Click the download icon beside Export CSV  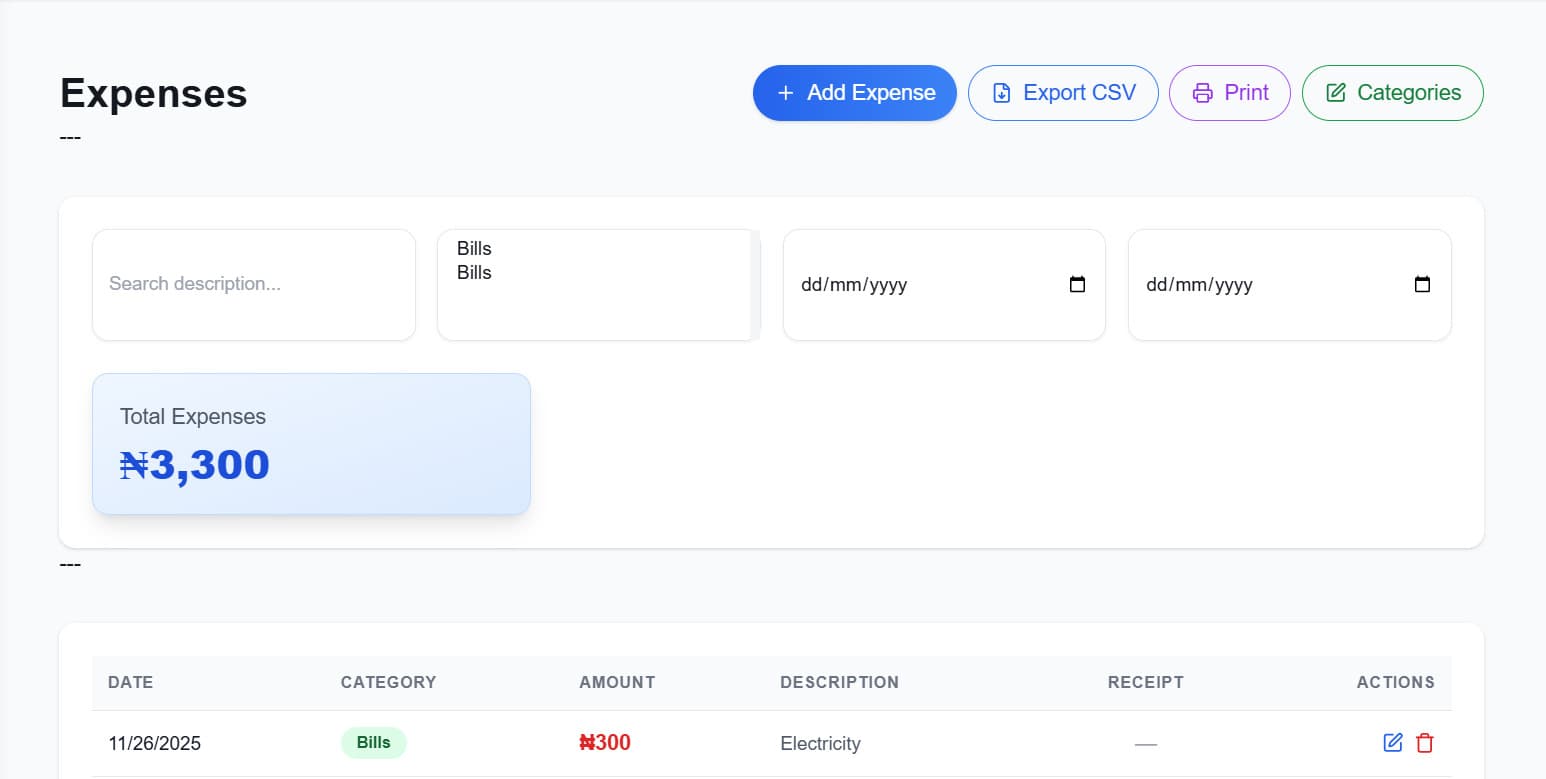1001,92
